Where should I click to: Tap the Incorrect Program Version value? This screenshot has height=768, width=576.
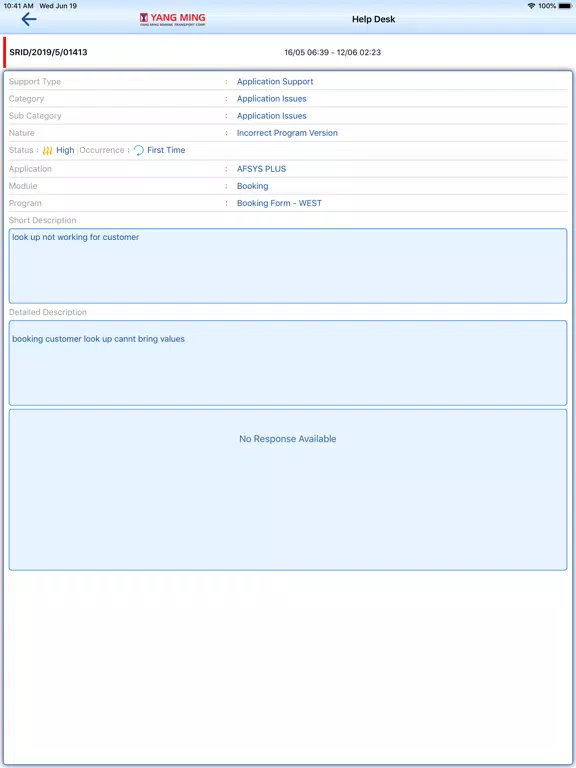click(x=287, y=133)
